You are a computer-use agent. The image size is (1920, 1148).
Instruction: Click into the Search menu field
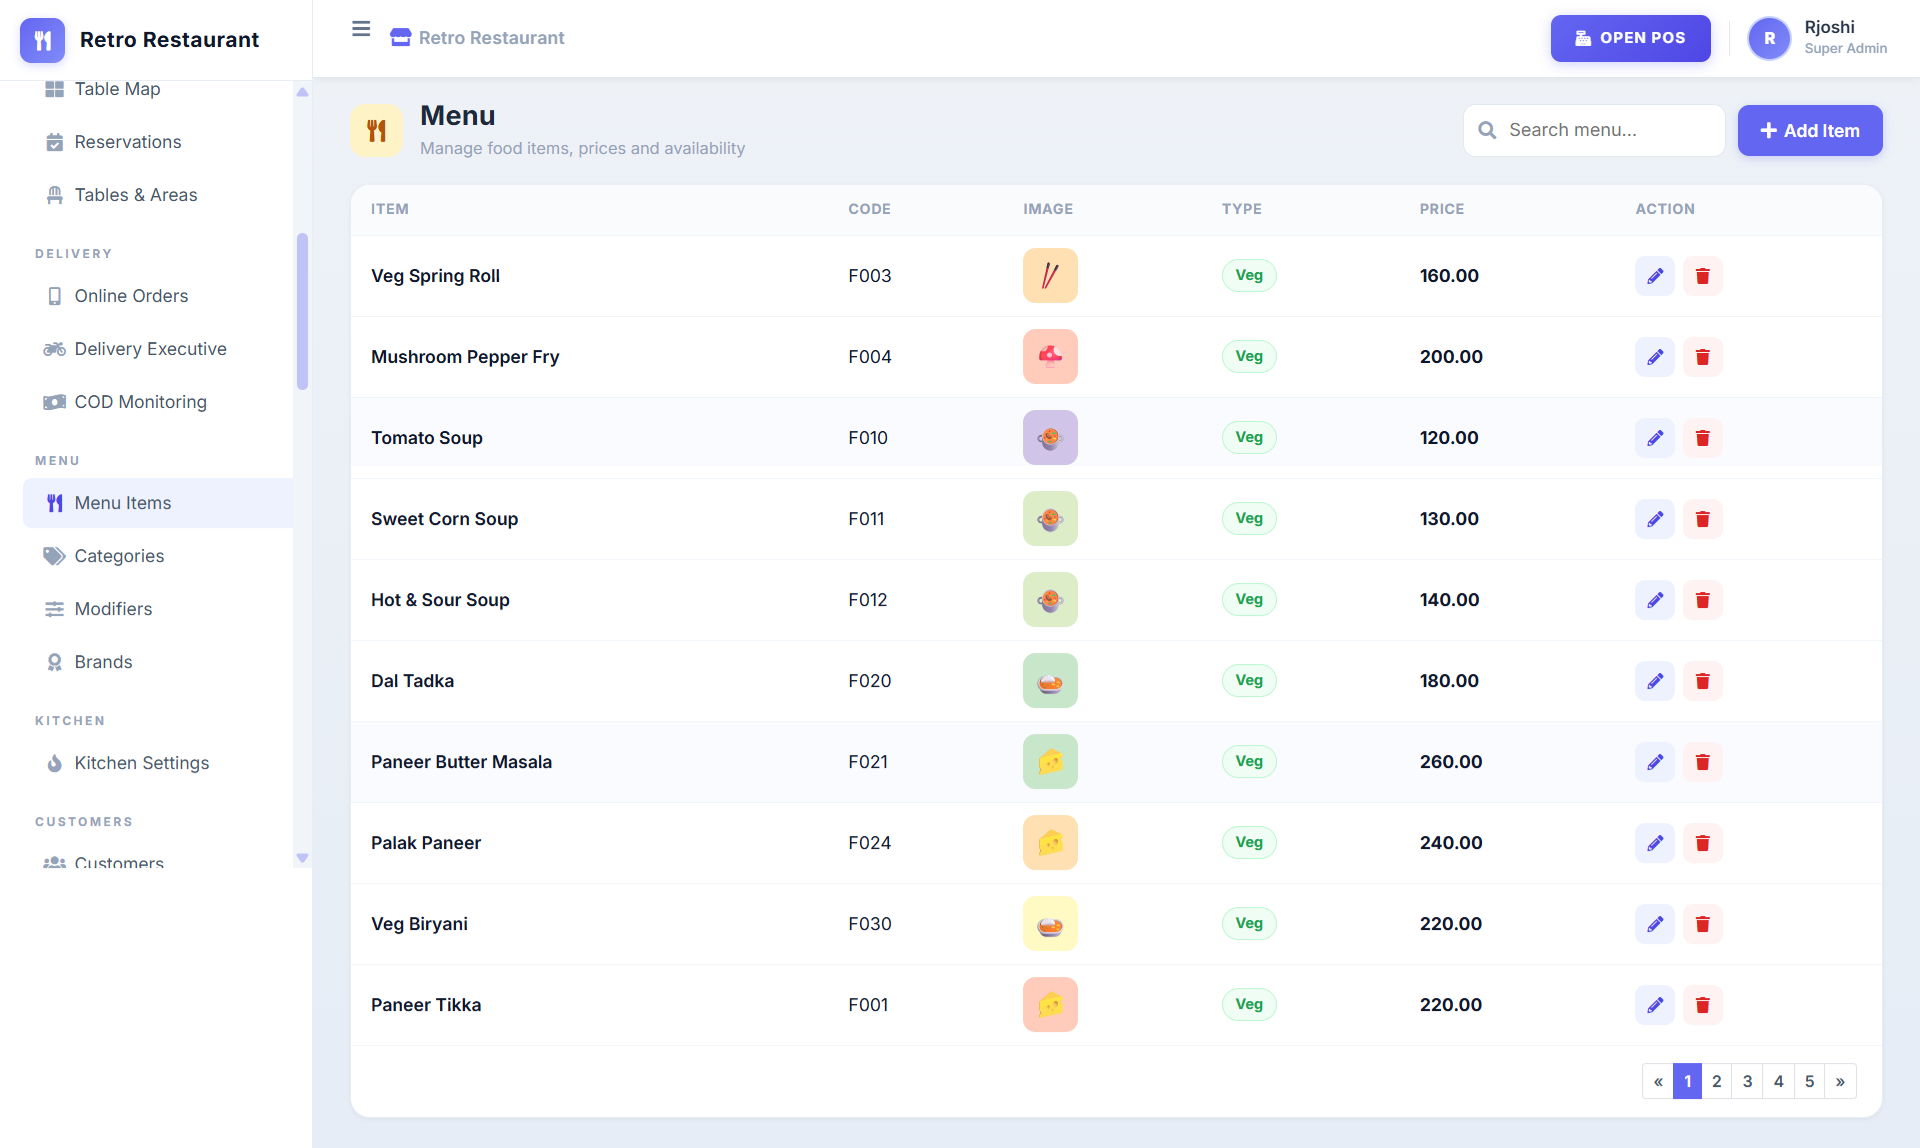tap(1594, 130)
